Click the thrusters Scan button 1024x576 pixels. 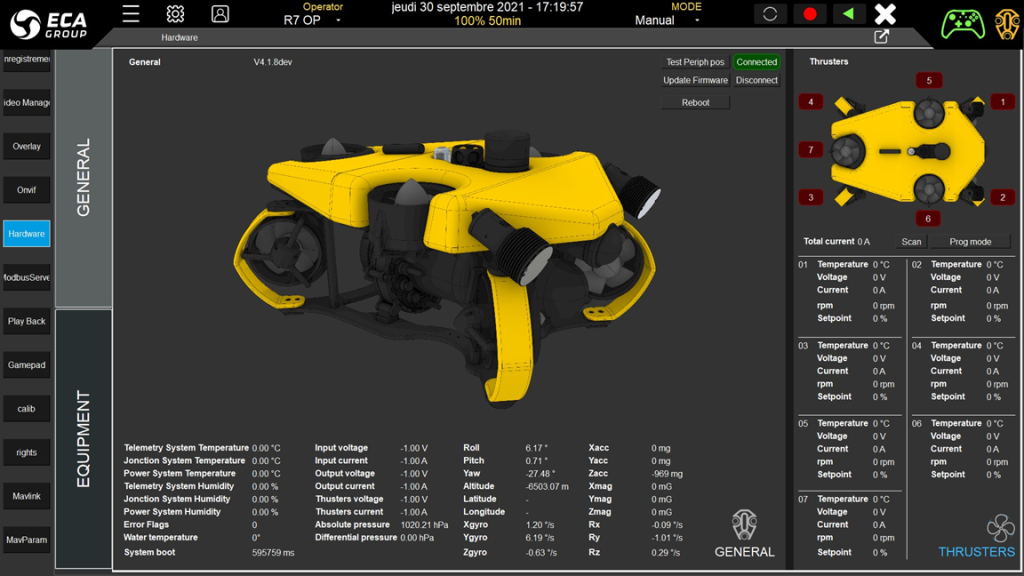coord(911,242)
